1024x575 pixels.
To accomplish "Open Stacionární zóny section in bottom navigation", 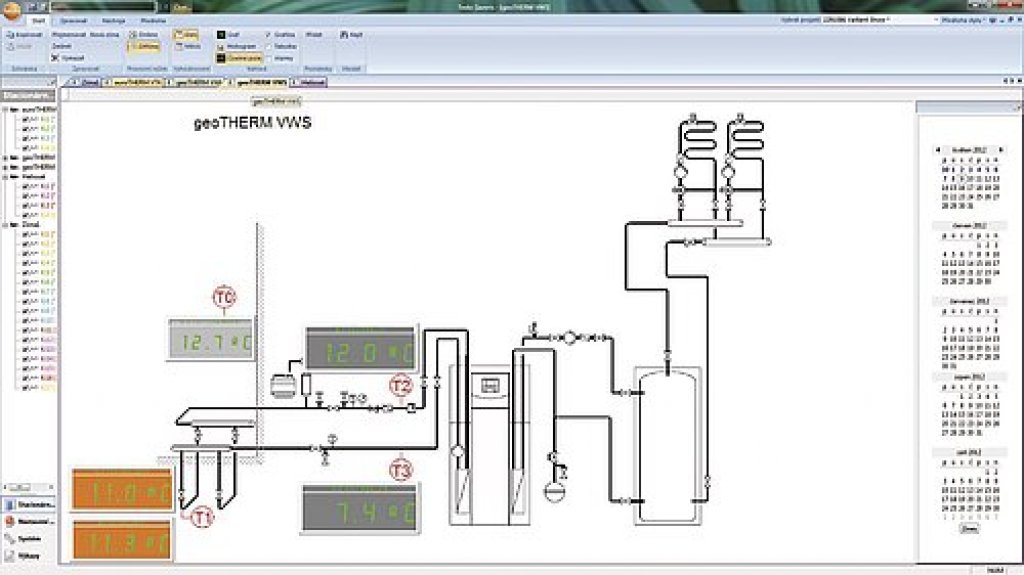I will coord(29,505).
